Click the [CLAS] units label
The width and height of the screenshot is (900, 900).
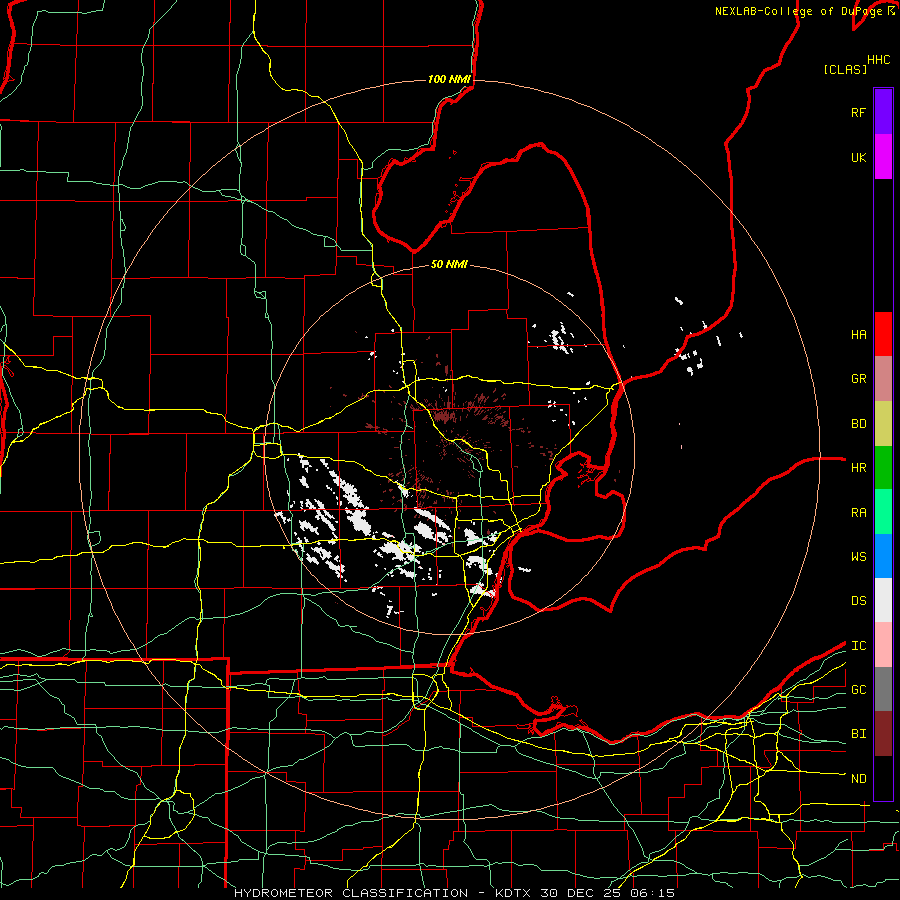click(x=845, y=69)
